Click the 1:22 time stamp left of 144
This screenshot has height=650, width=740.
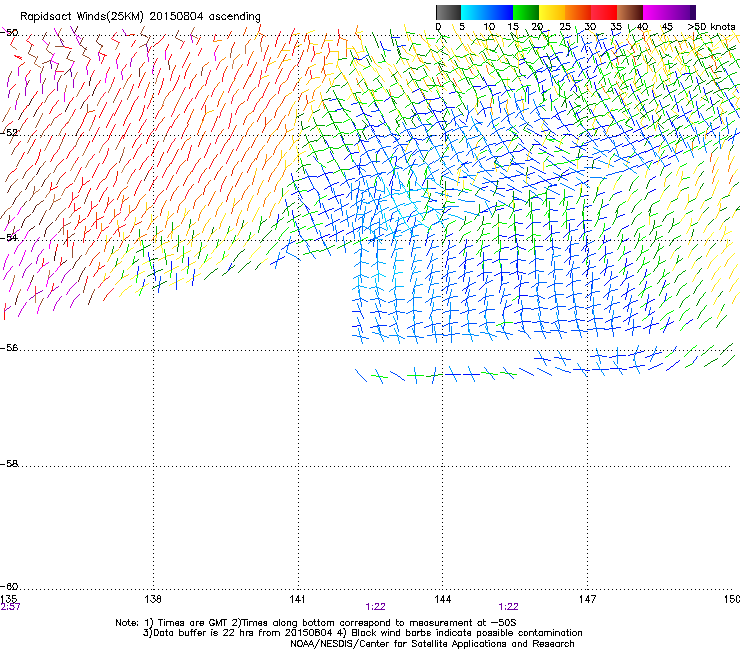(375, 607)
